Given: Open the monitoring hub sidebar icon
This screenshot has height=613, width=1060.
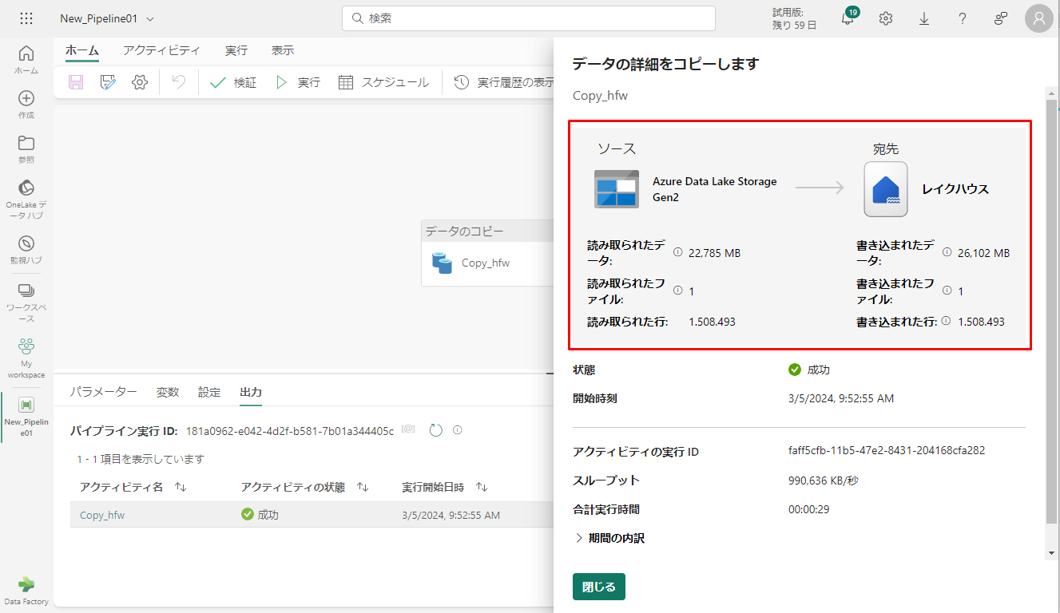Looking at the screenshot, I should 26,249.
